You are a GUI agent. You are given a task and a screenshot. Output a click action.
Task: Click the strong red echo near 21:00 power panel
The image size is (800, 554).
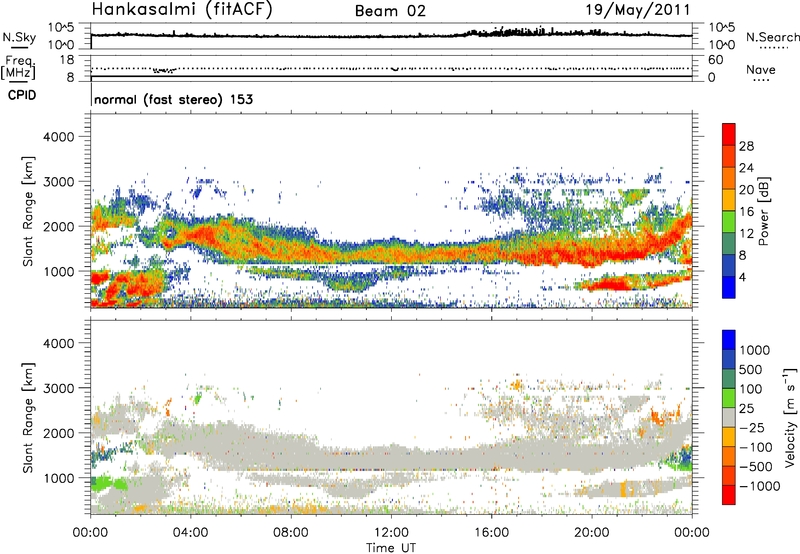(x=612, y=284)
